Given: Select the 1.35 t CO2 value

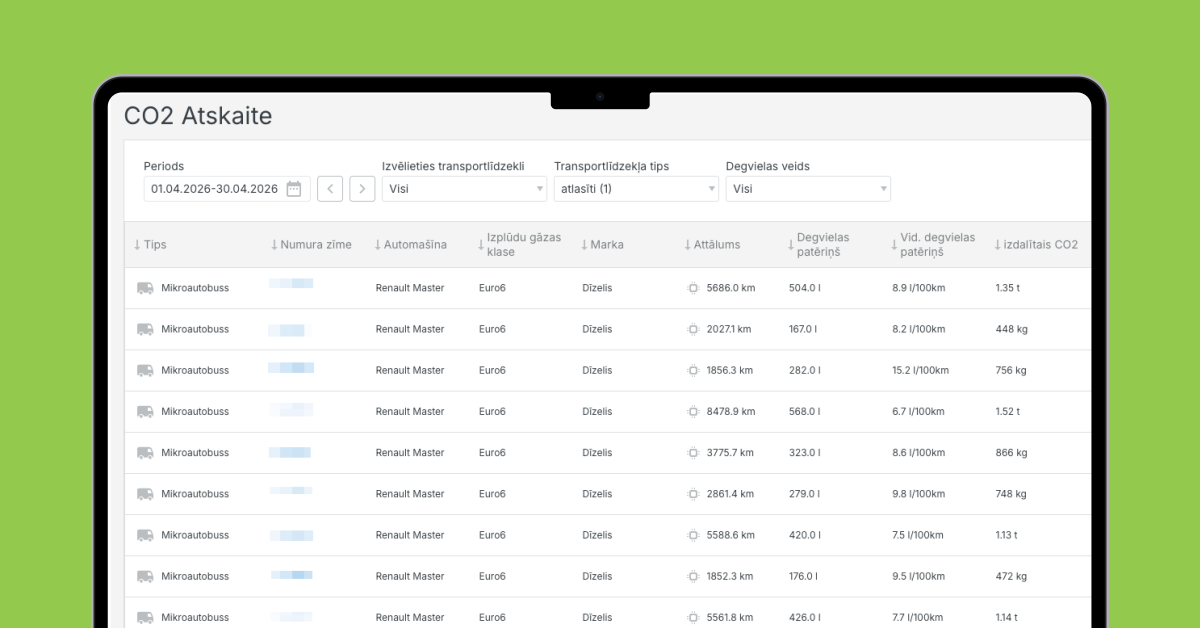Looking at the screenshot, I should point(1007,288).
